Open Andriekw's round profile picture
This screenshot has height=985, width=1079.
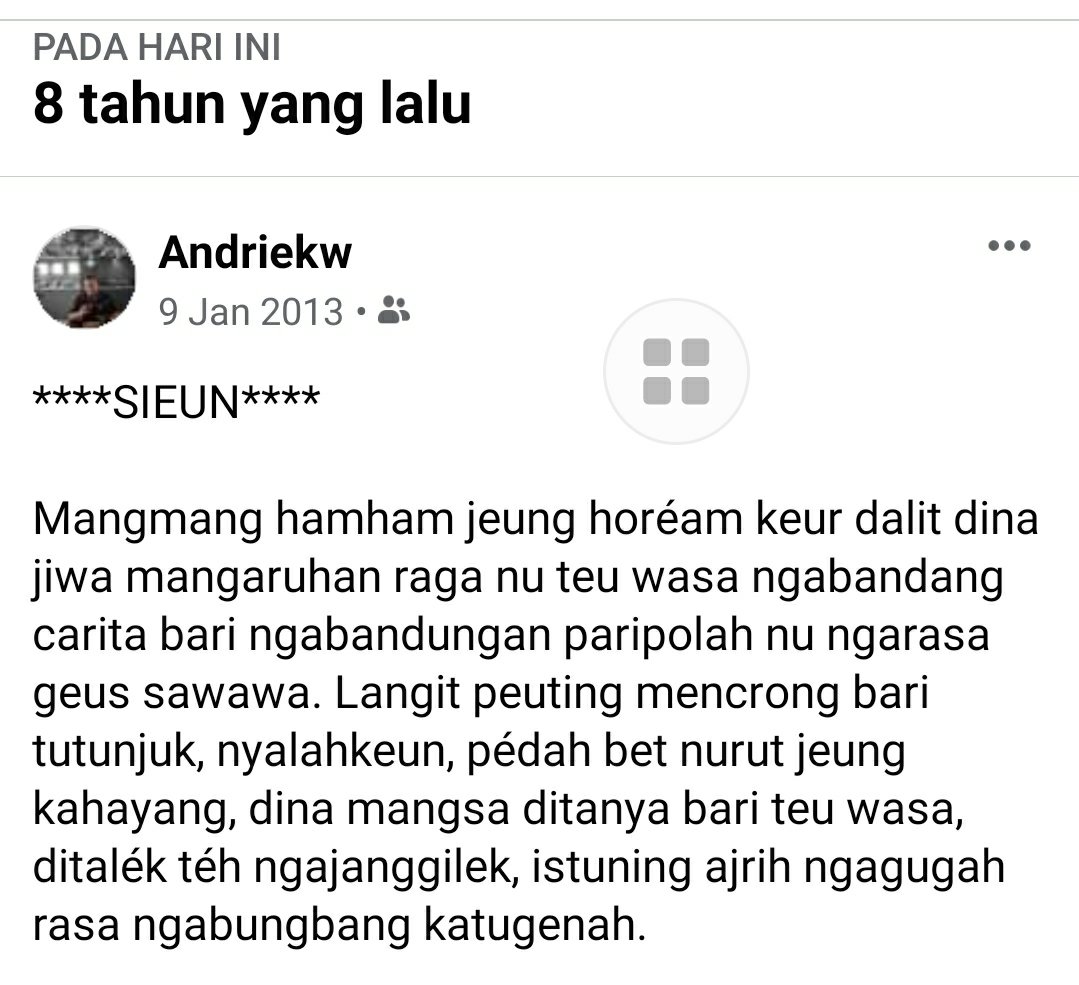[x=84, y=278]
